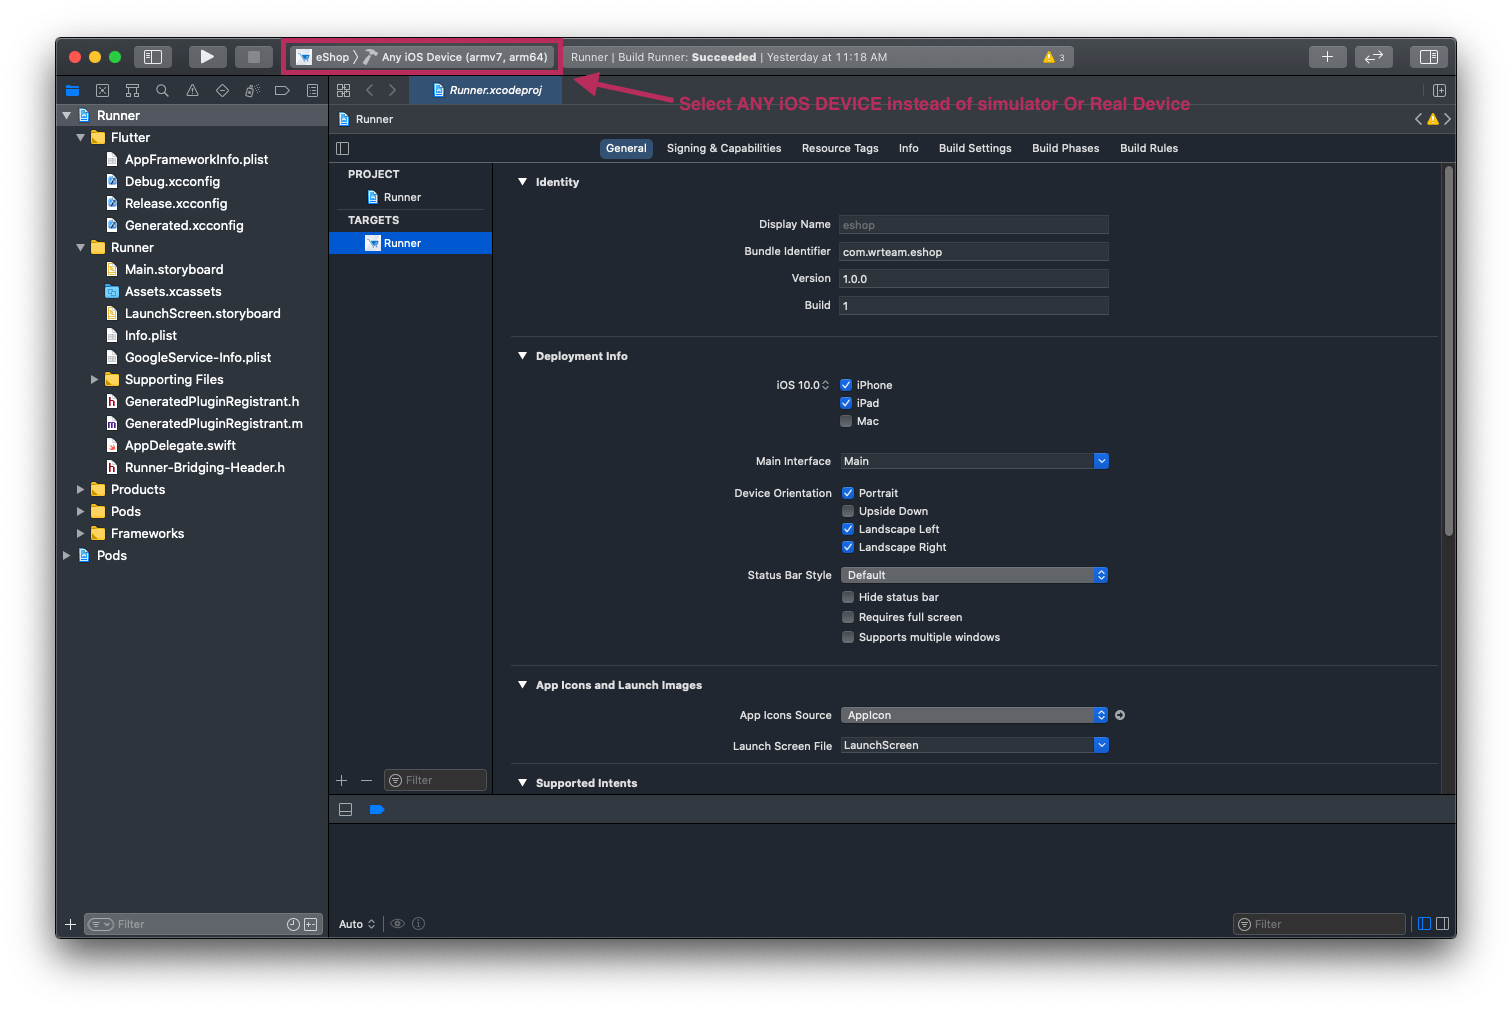Show the Source Control navigator
1512x1012 pixels.
tap(102, 90)
